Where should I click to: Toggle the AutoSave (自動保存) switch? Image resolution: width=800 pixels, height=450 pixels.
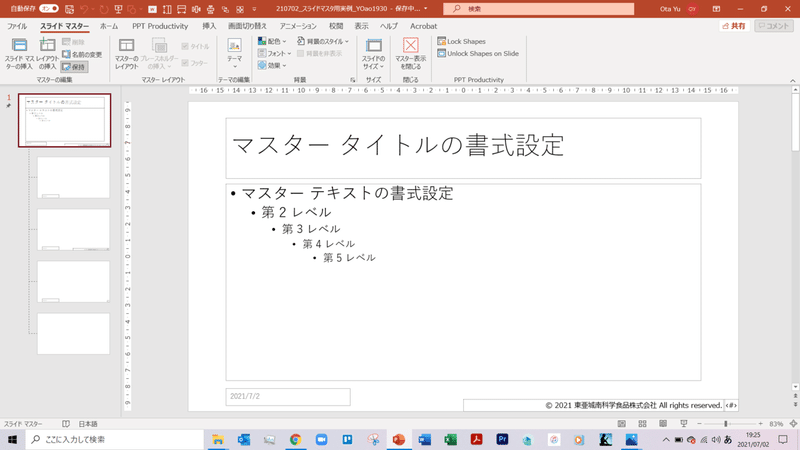(49, 9)
